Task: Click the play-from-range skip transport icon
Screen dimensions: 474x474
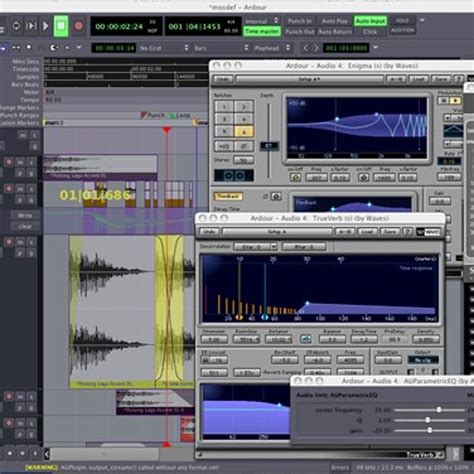Action: tap(31, 26)
